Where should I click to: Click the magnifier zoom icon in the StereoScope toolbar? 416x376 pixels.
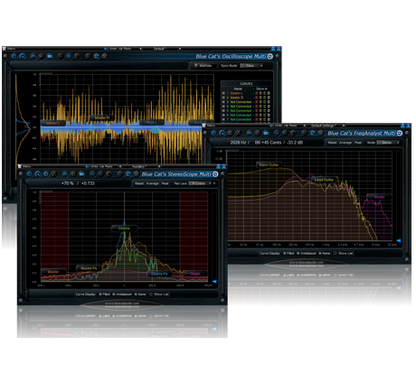(38, 174)
